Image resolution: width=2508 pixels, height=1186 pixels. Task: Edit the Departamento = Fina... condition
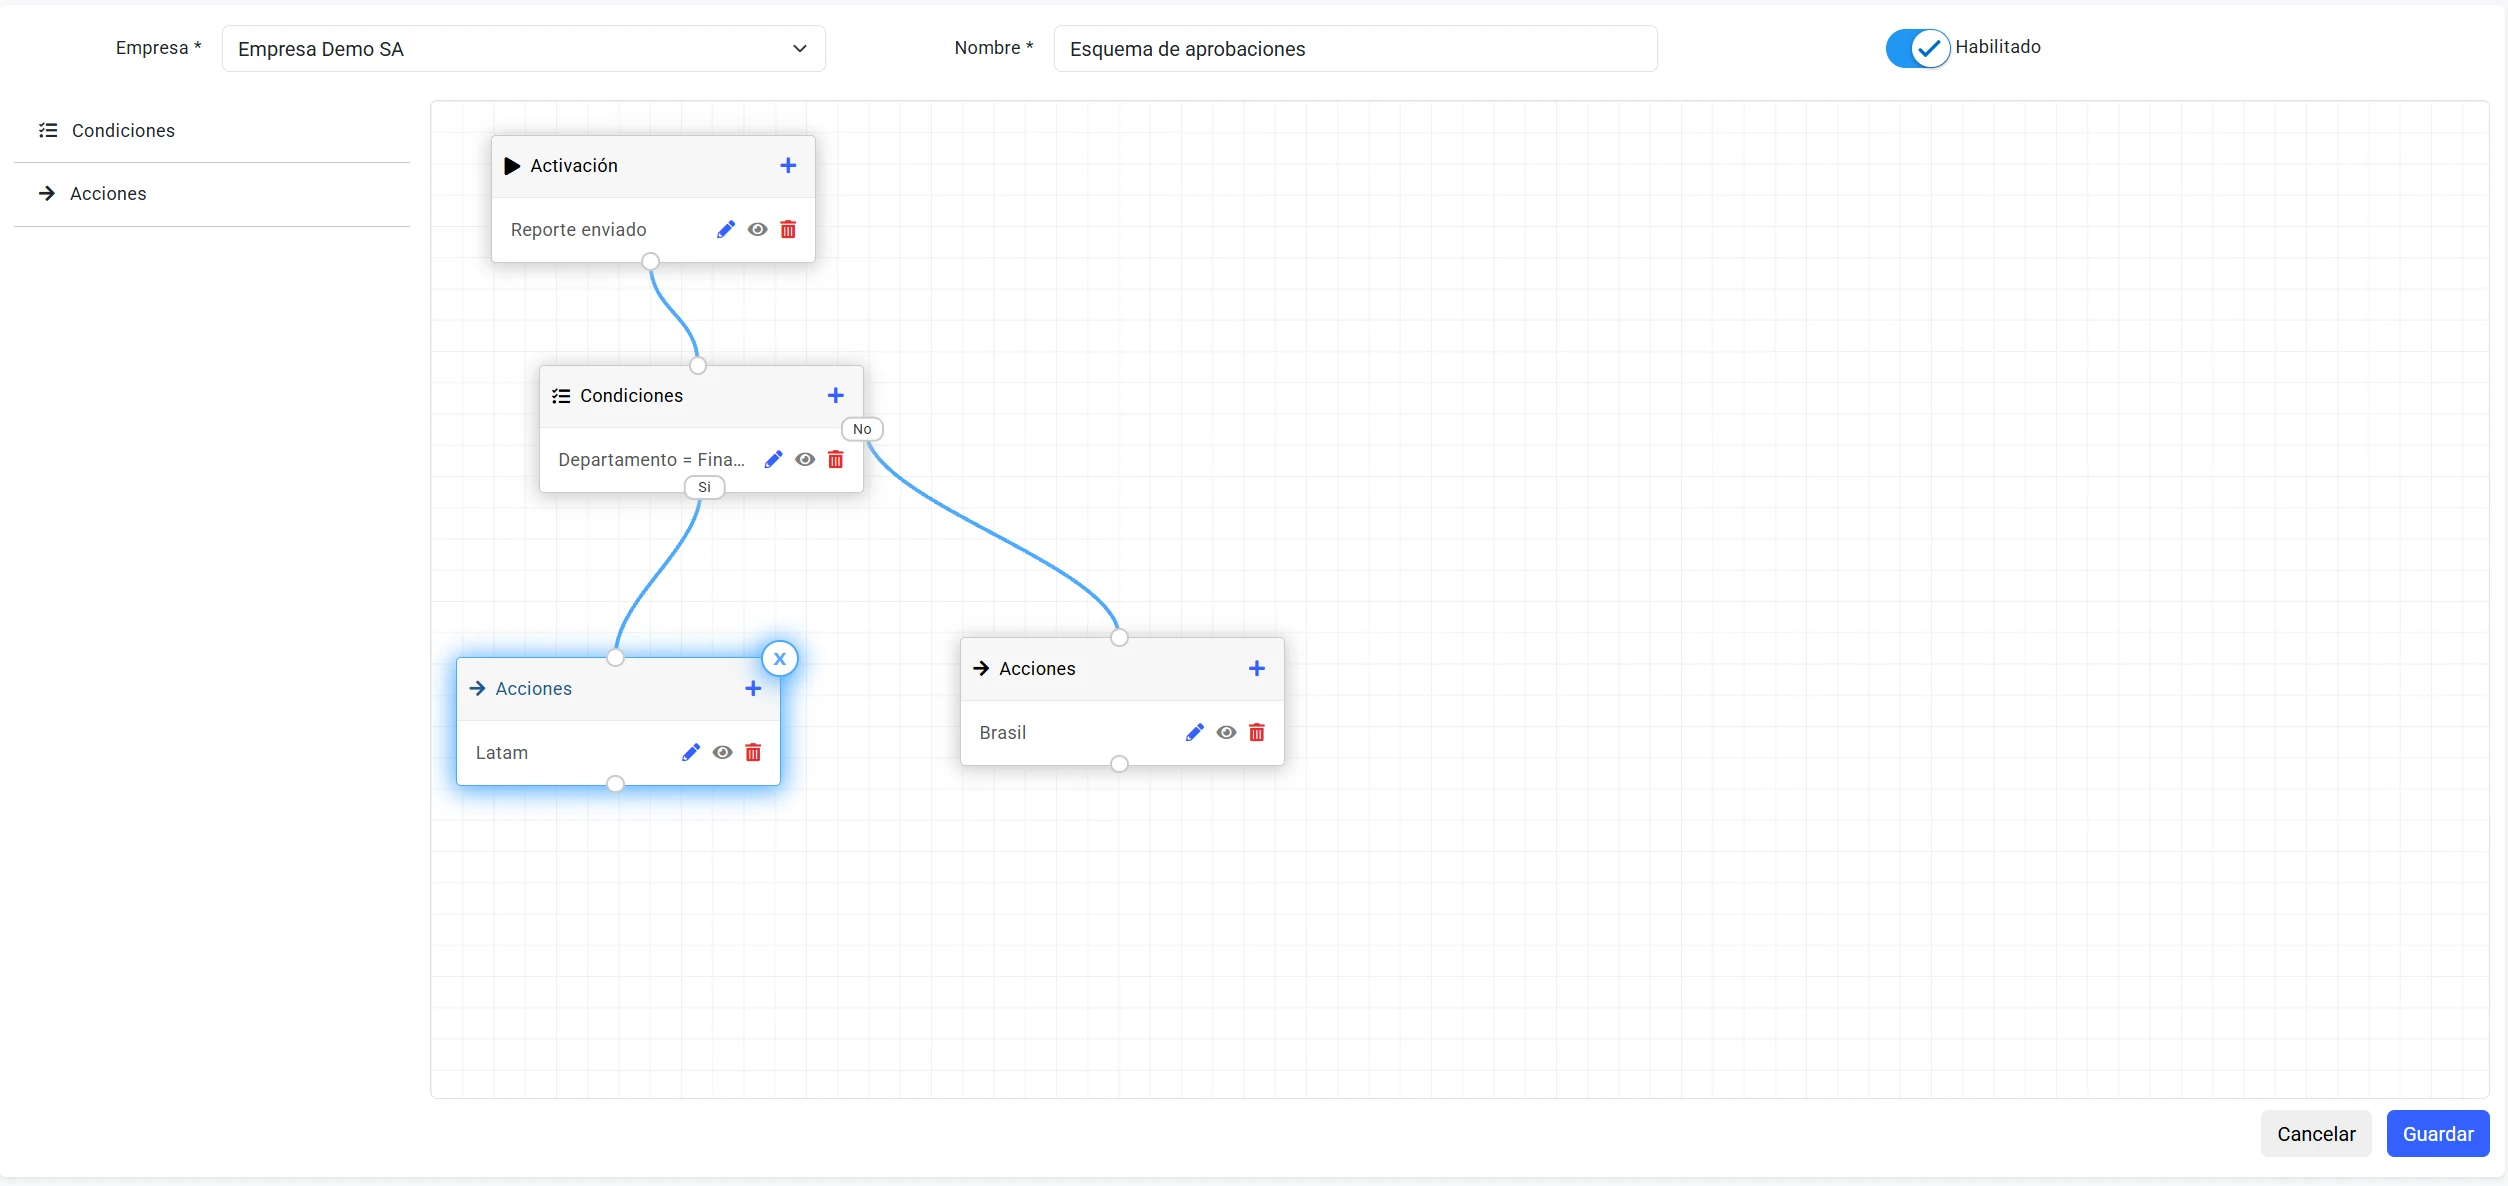pyautogui.click(x=773, y=460)
